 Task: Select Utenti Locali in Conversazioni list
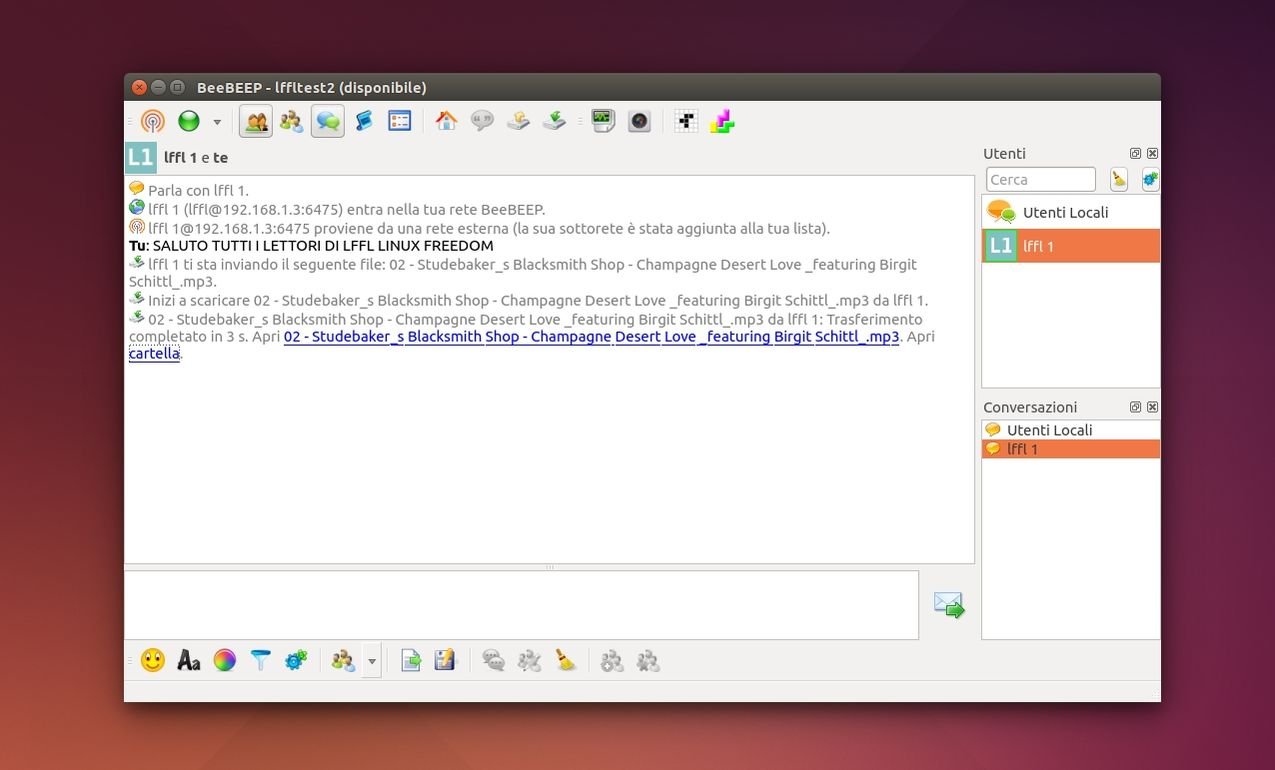point(1049,430)
